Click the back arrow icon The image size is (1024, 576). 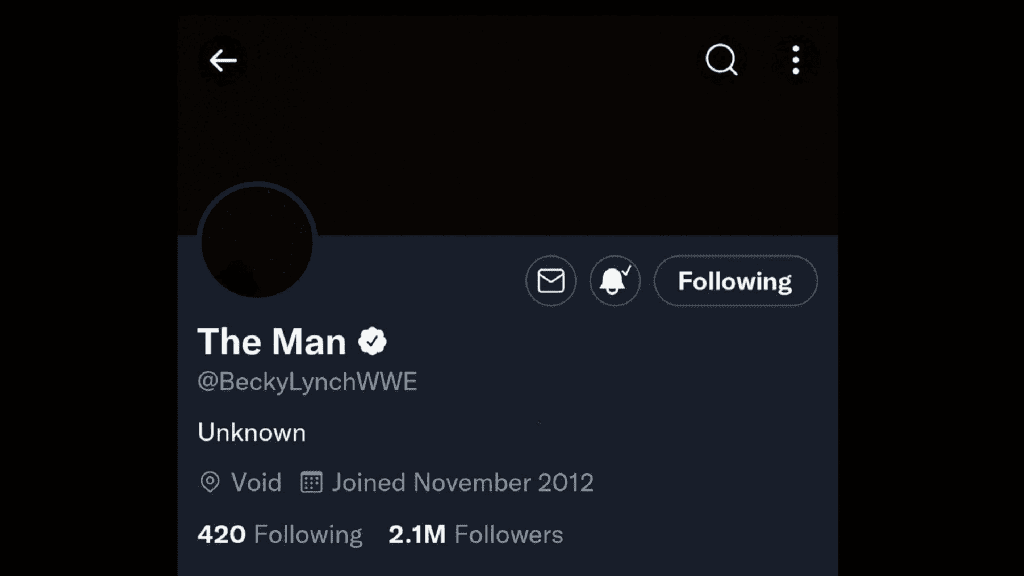(222, 61)
